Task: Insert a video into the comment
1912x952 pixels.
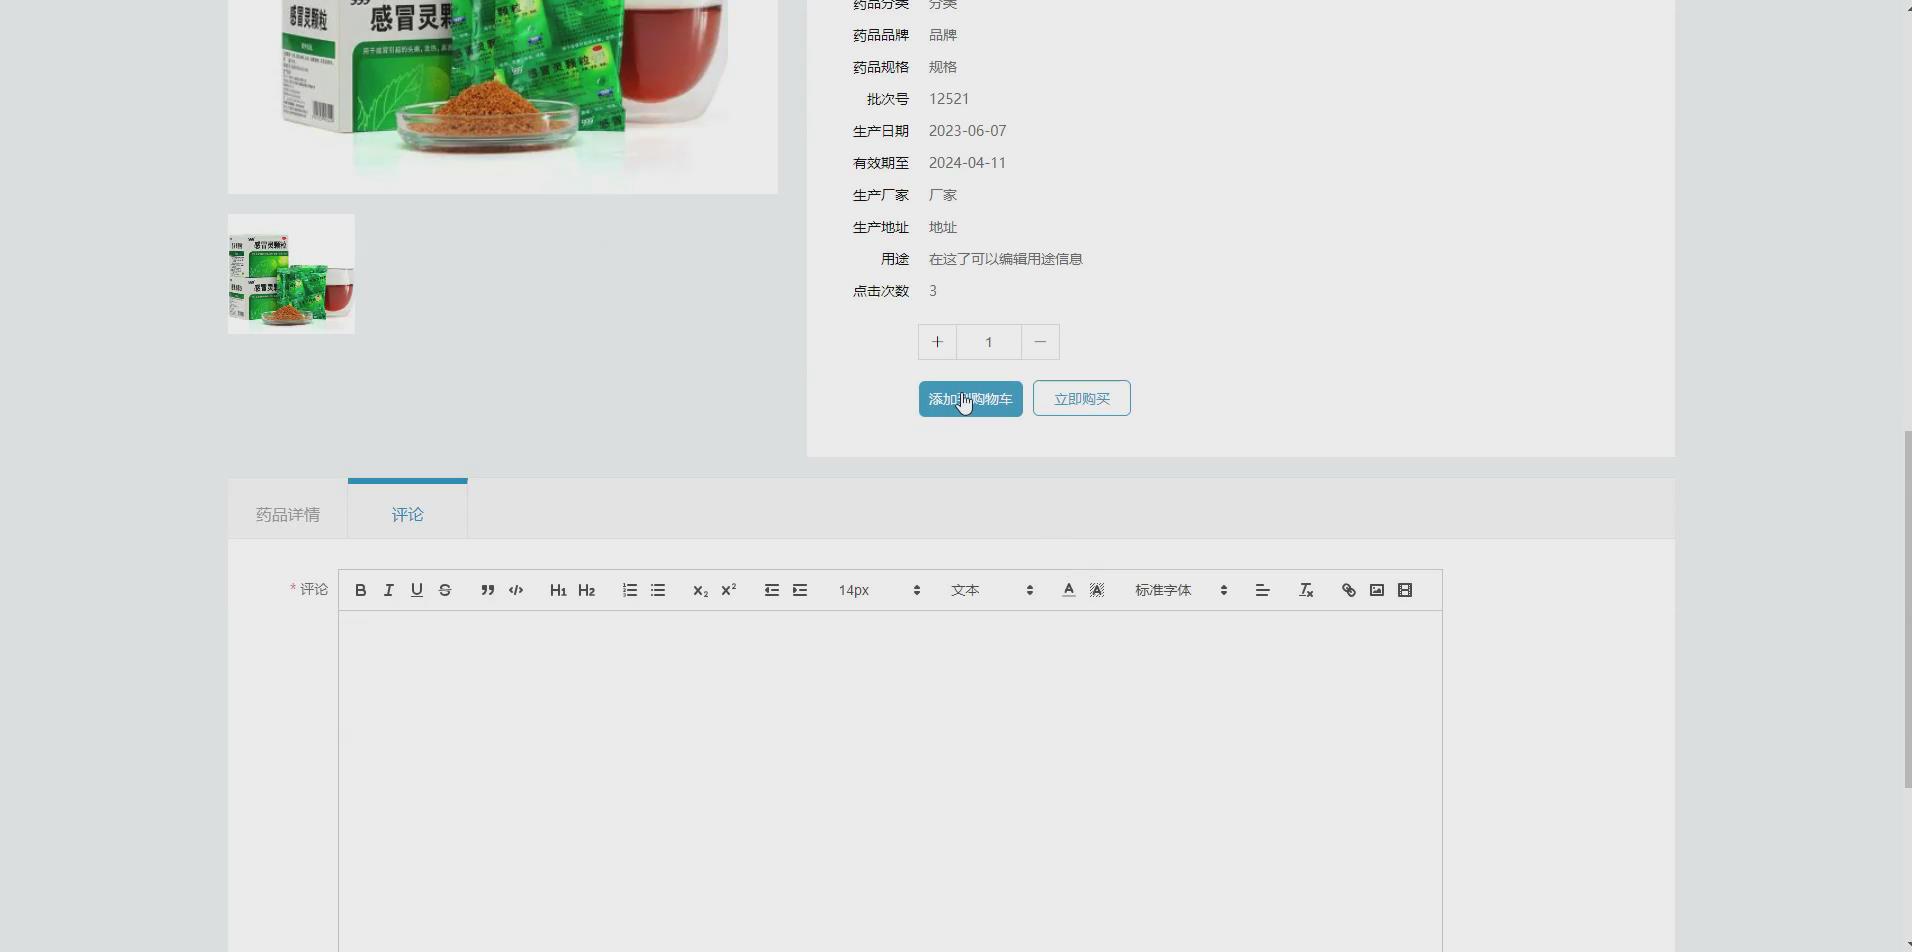Action: 1405,590
